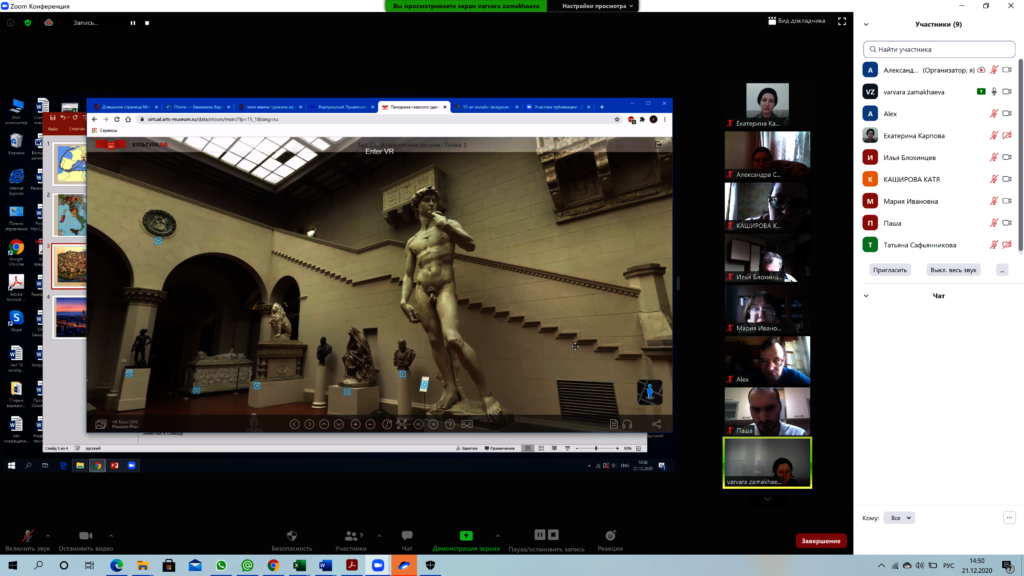Toggle camera for Екатерина Карпова
Image resolution: width=1024 pixels, height=576 pixels.
[x=1007, y=135]
